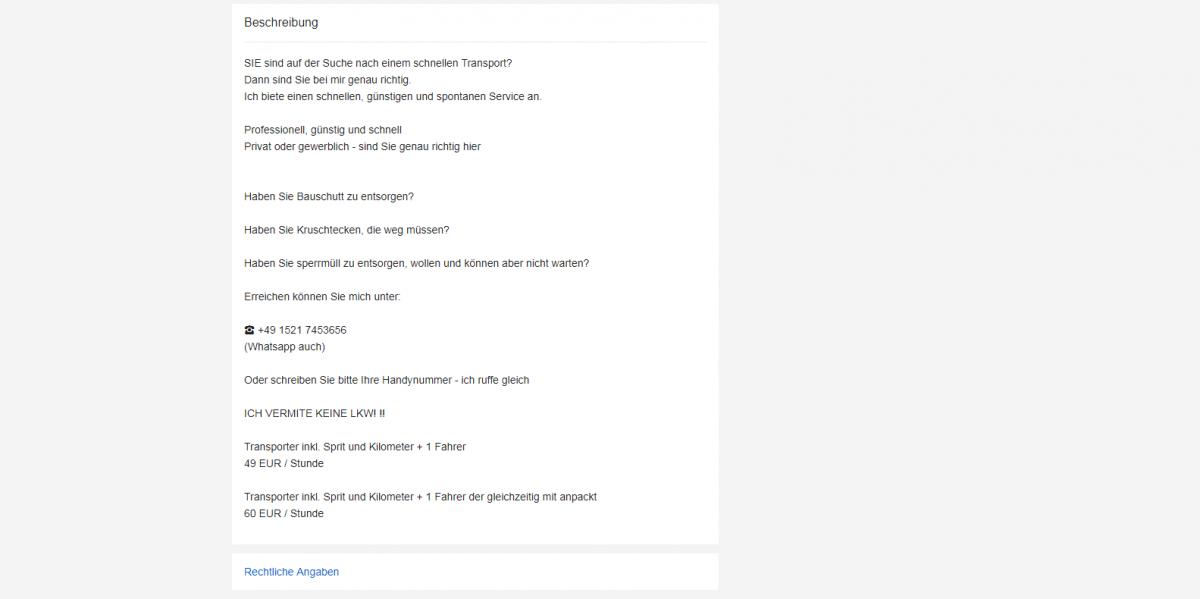Open the Rechtliche Angaben link

(291, 572)
